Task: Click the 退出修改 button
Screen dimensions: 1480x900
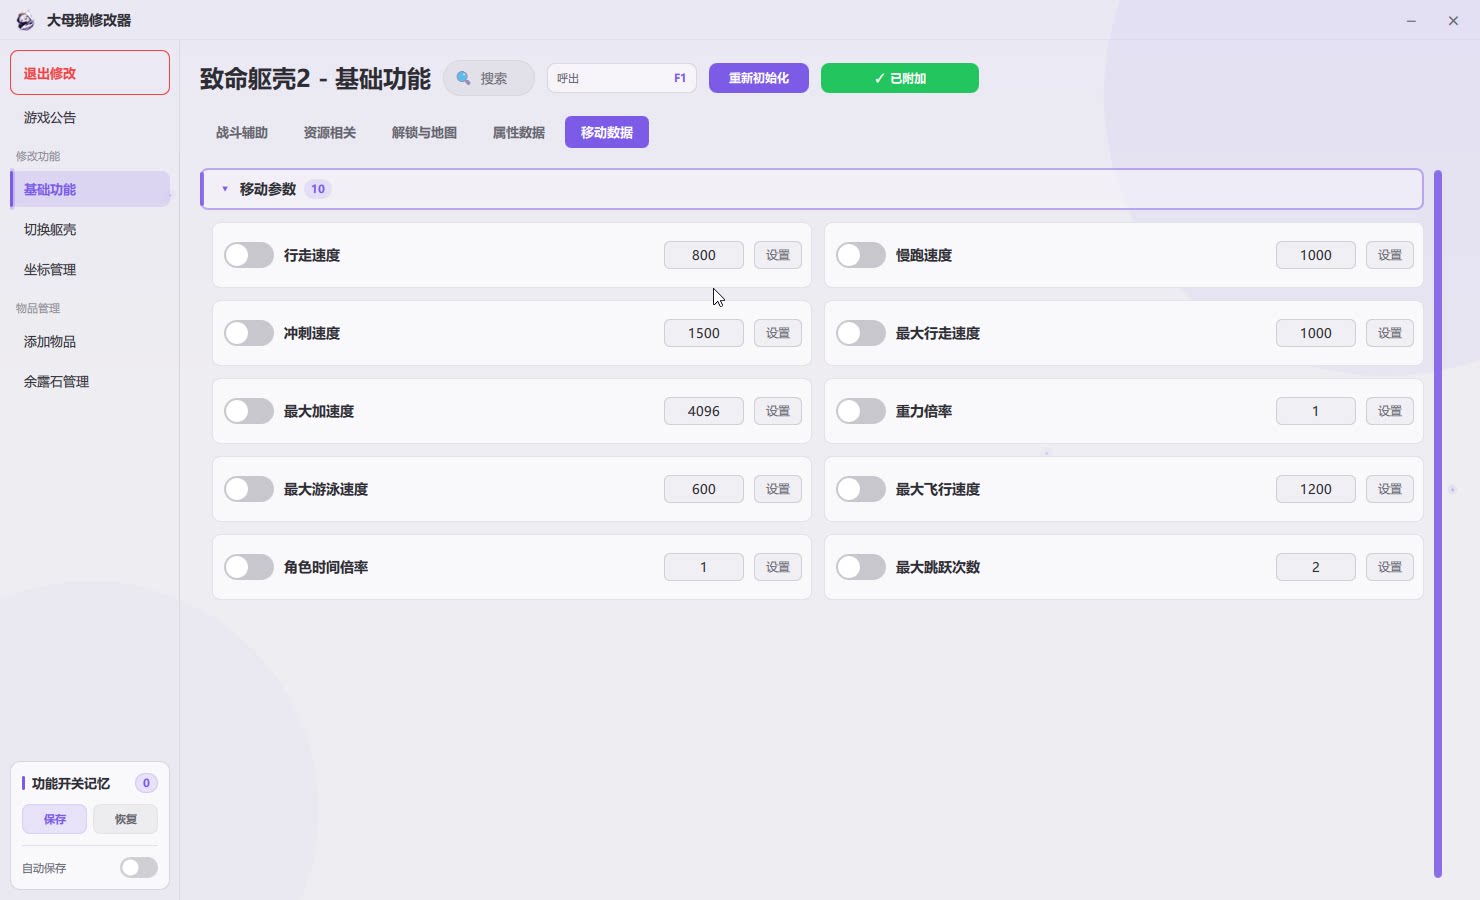Action: pyautogui.click(x=90, y=73)
